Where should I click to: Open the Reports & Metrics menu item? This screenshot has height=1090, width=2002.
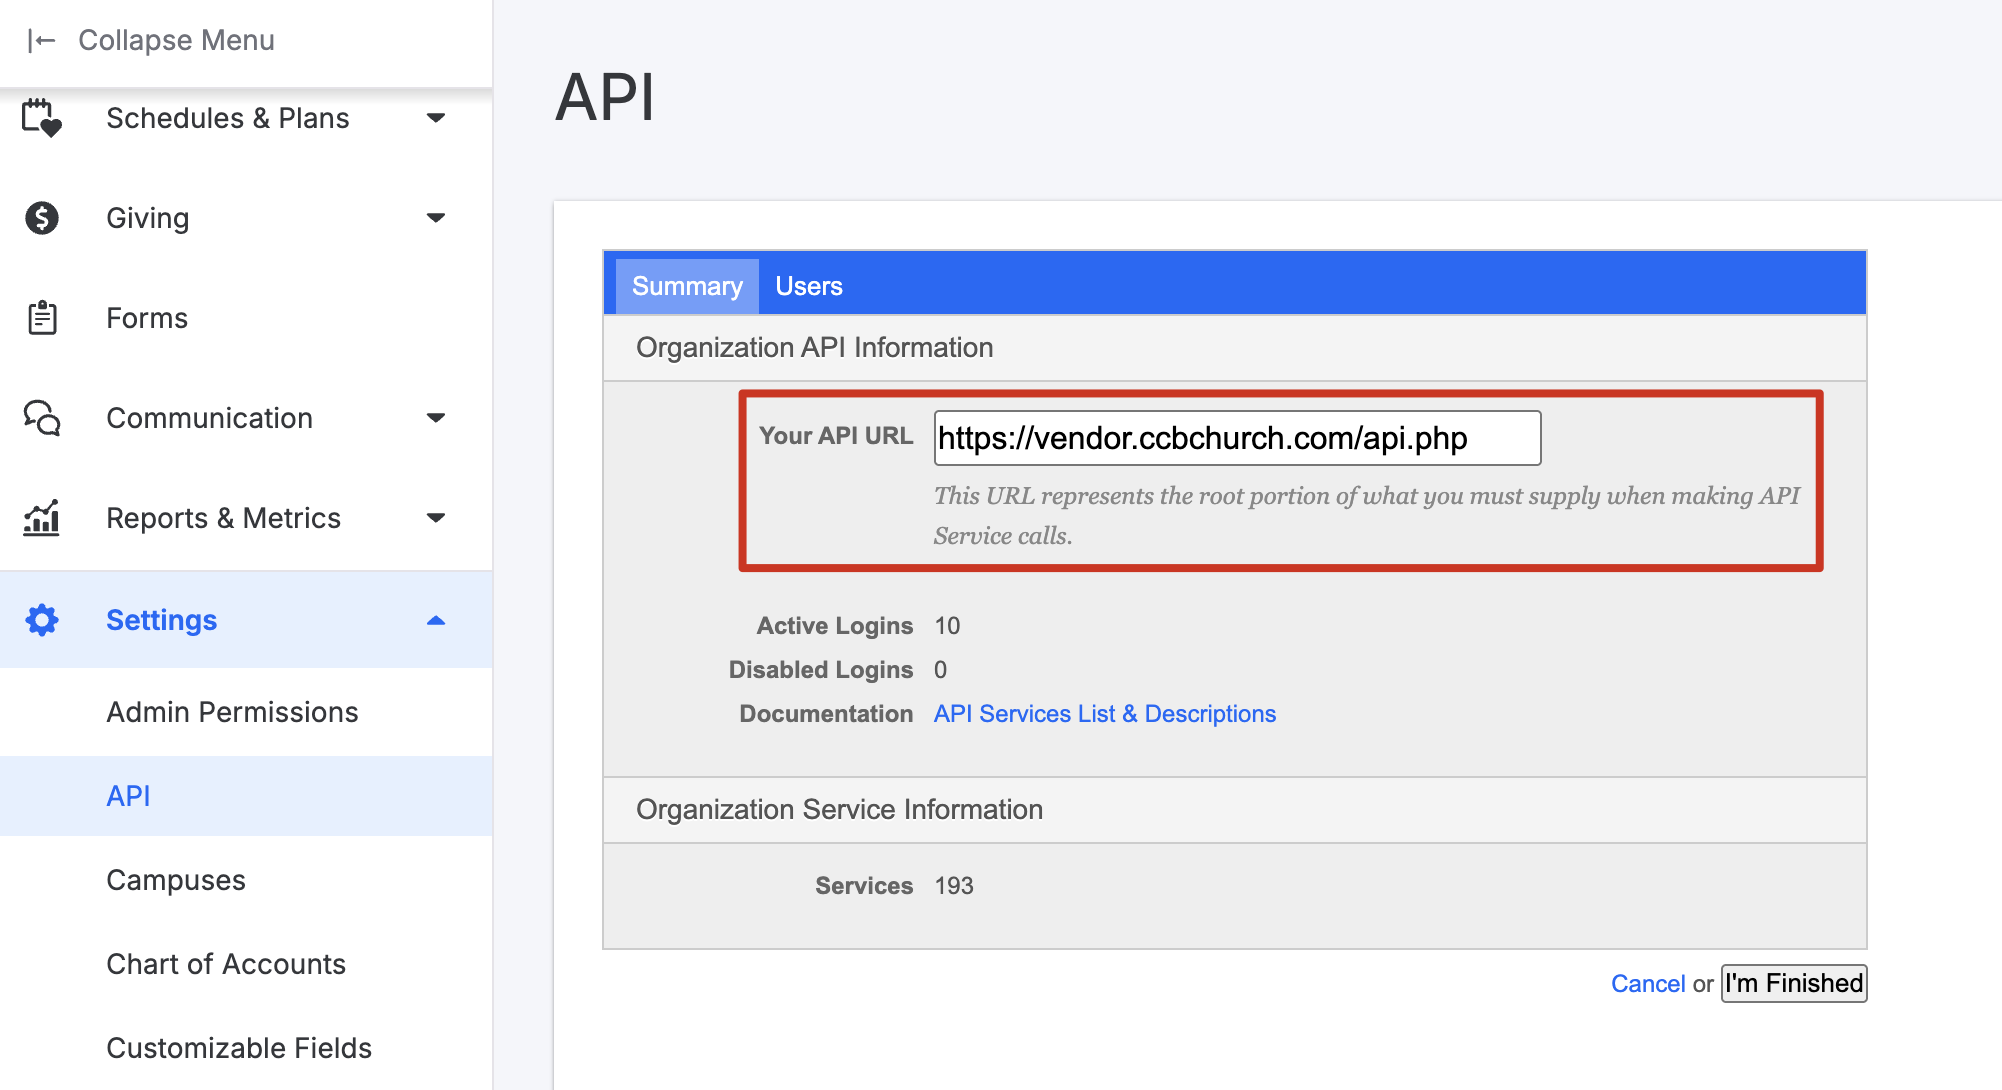(x=224, y=518)
